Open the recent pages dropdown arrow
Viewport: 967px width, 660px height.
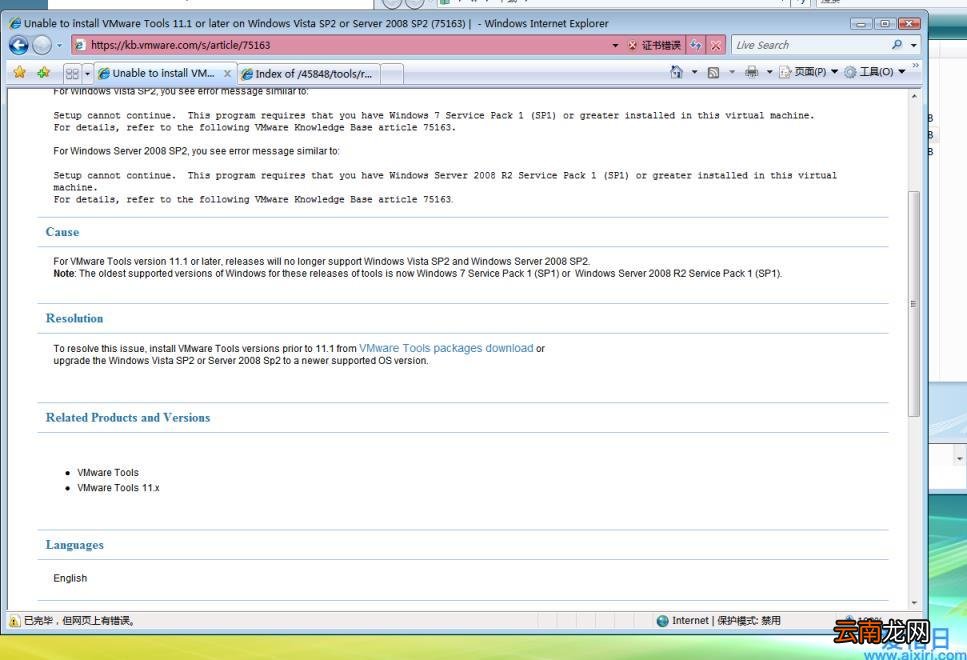59,45
